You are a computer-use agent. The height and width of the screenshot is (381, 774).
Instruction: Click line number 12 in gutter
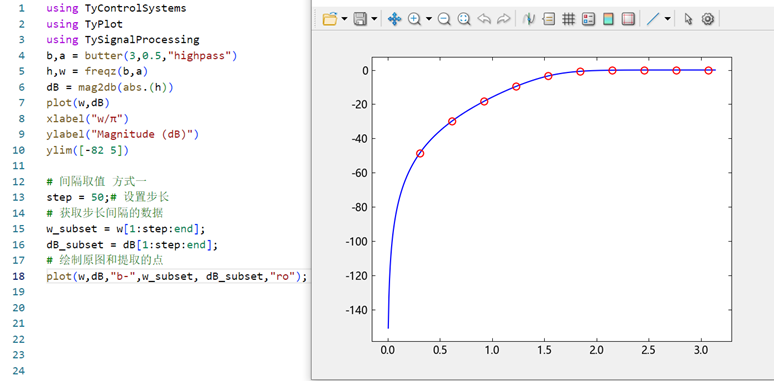coord(18,182)
